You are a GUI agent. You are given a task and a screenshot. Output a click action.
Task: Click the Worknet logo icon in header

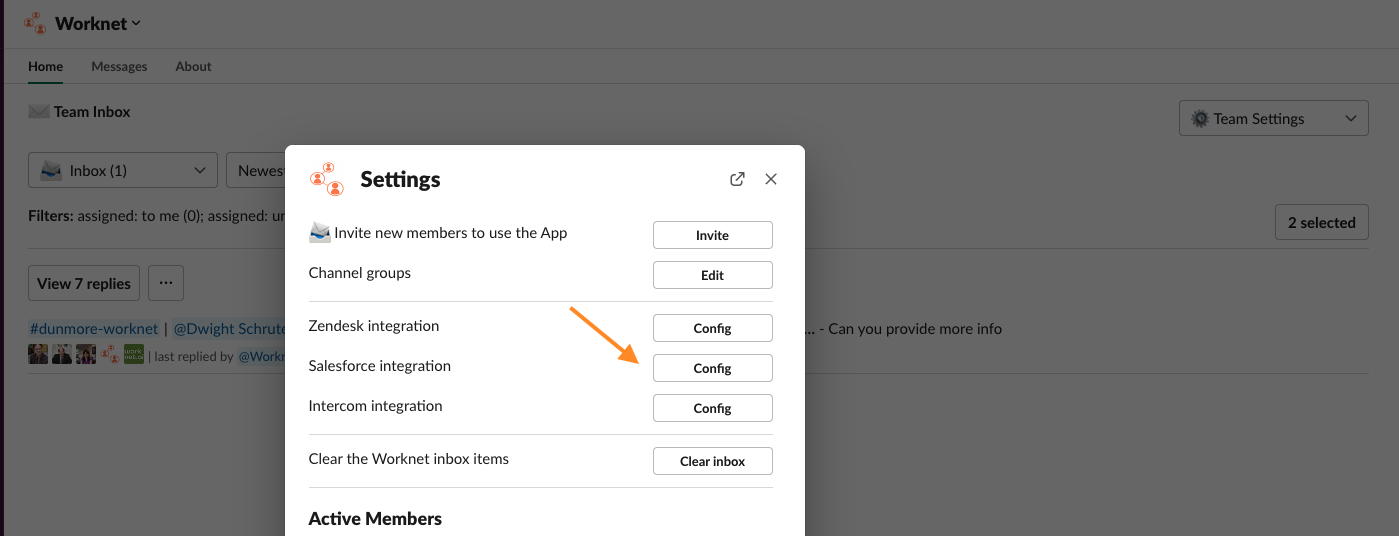[36, 23]
